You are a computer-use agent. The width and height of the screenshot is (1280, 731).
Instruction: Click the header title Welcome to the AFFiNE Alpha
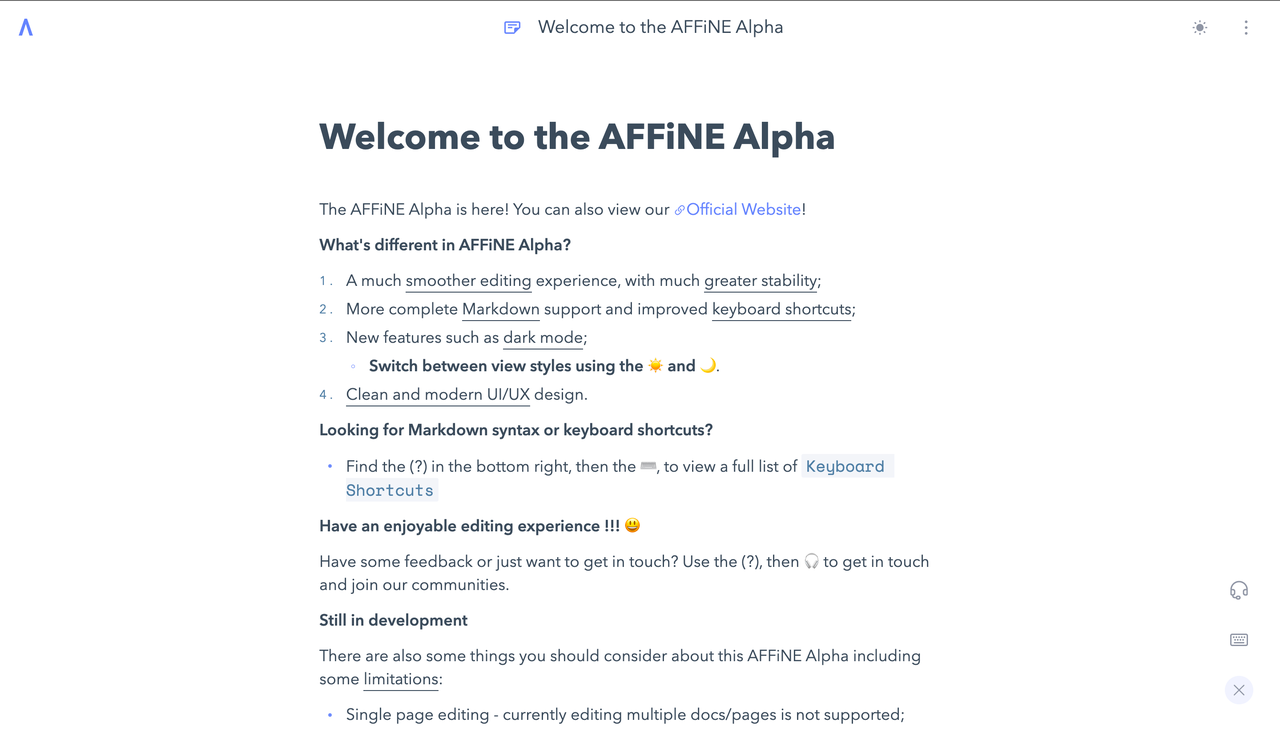point(660,27)
